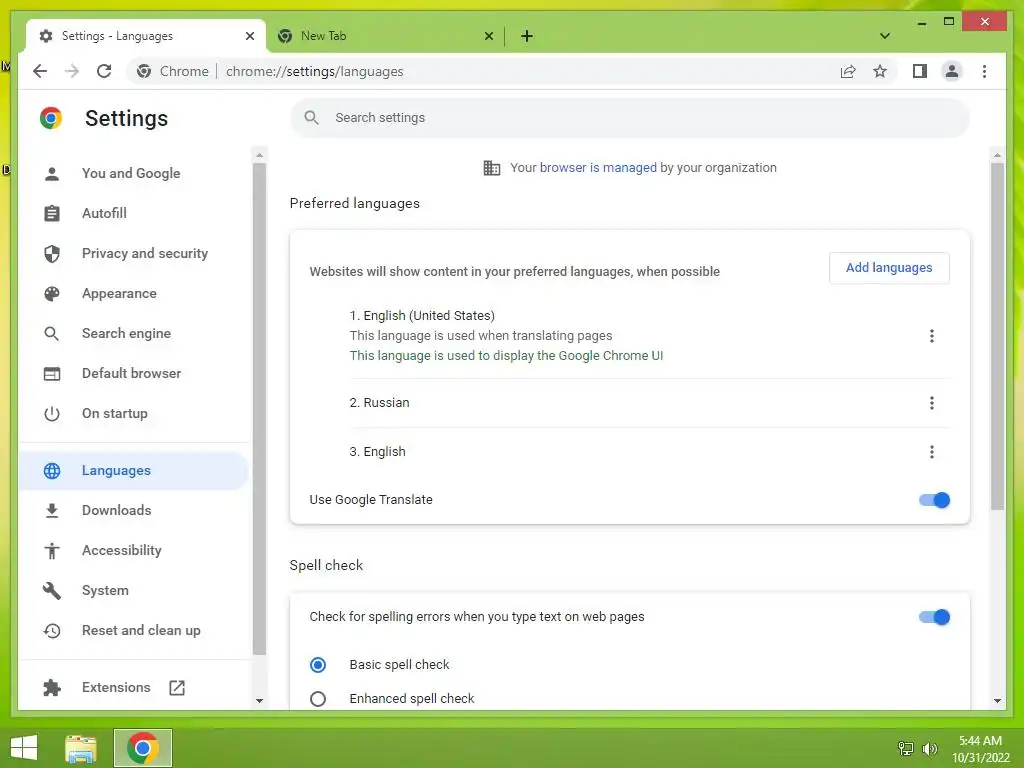
Task: Click the 'Spell check' section heading
Action: (x=326, y=566)
